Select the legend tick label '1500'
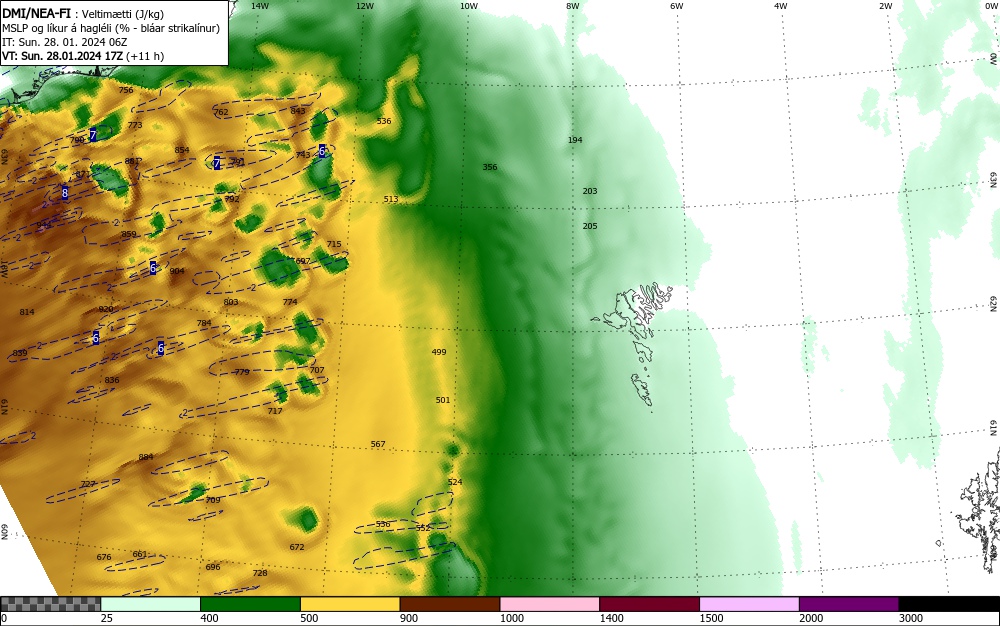This screenshot has width=1000, height=626. coord(711,618)
